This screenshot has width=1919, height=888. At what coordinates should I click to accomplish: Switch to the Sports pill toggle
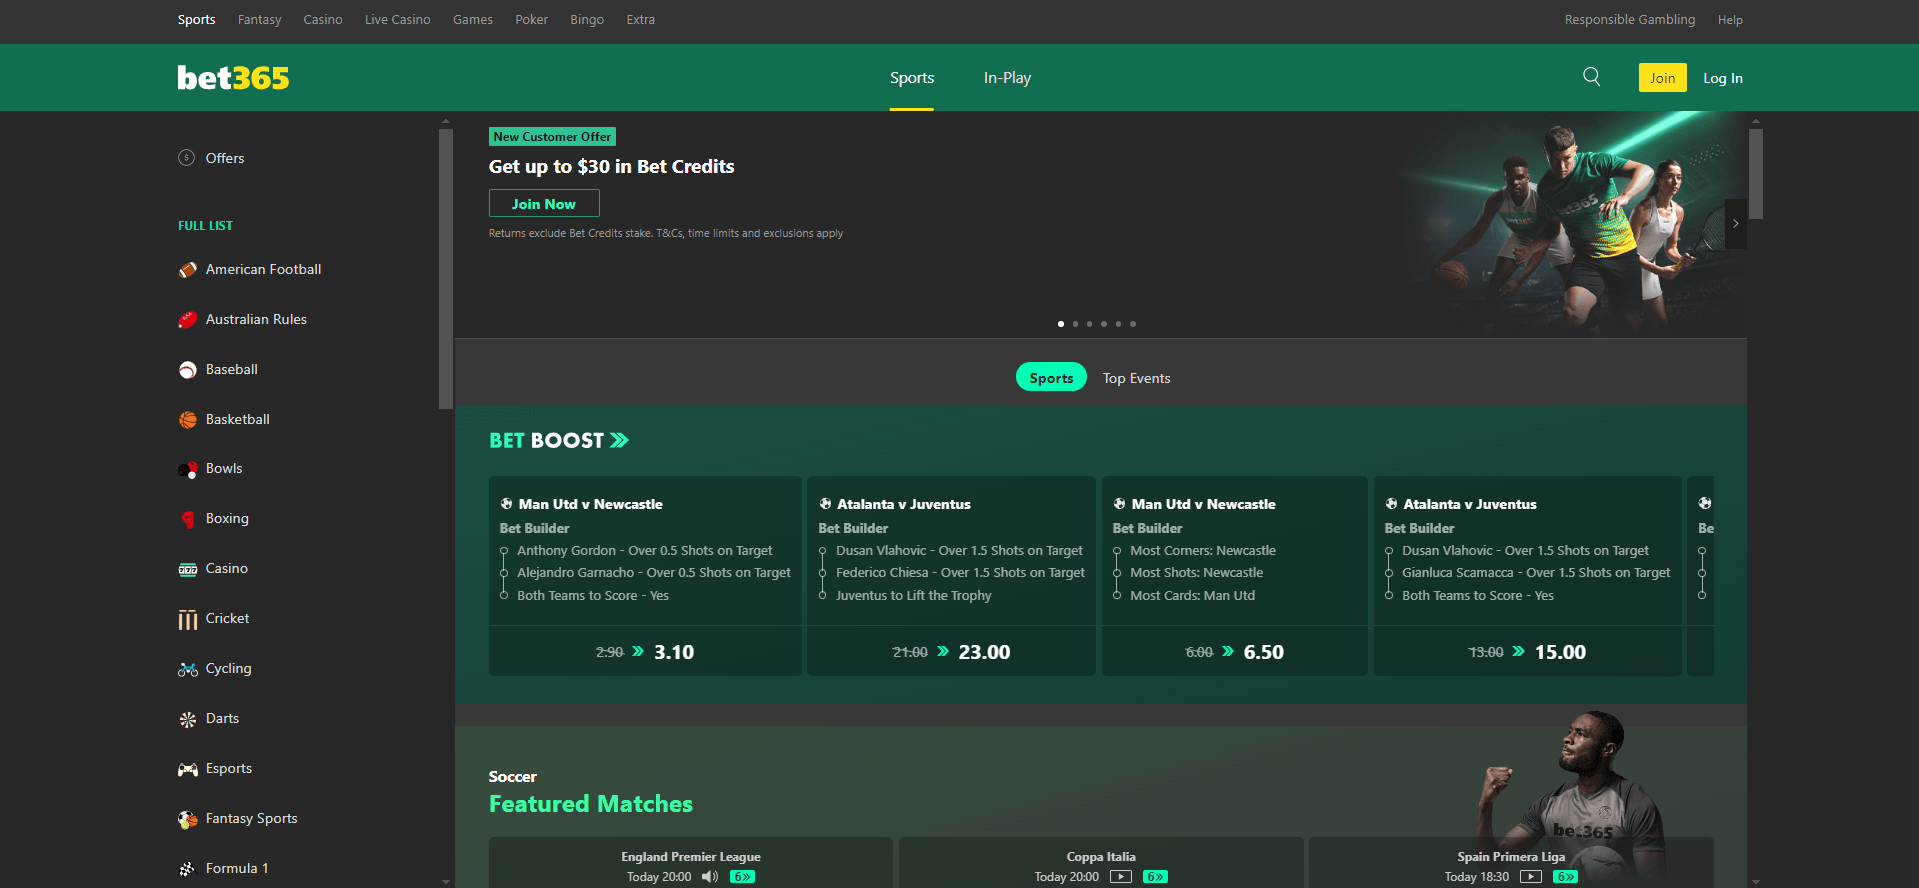pos(1051,377)
